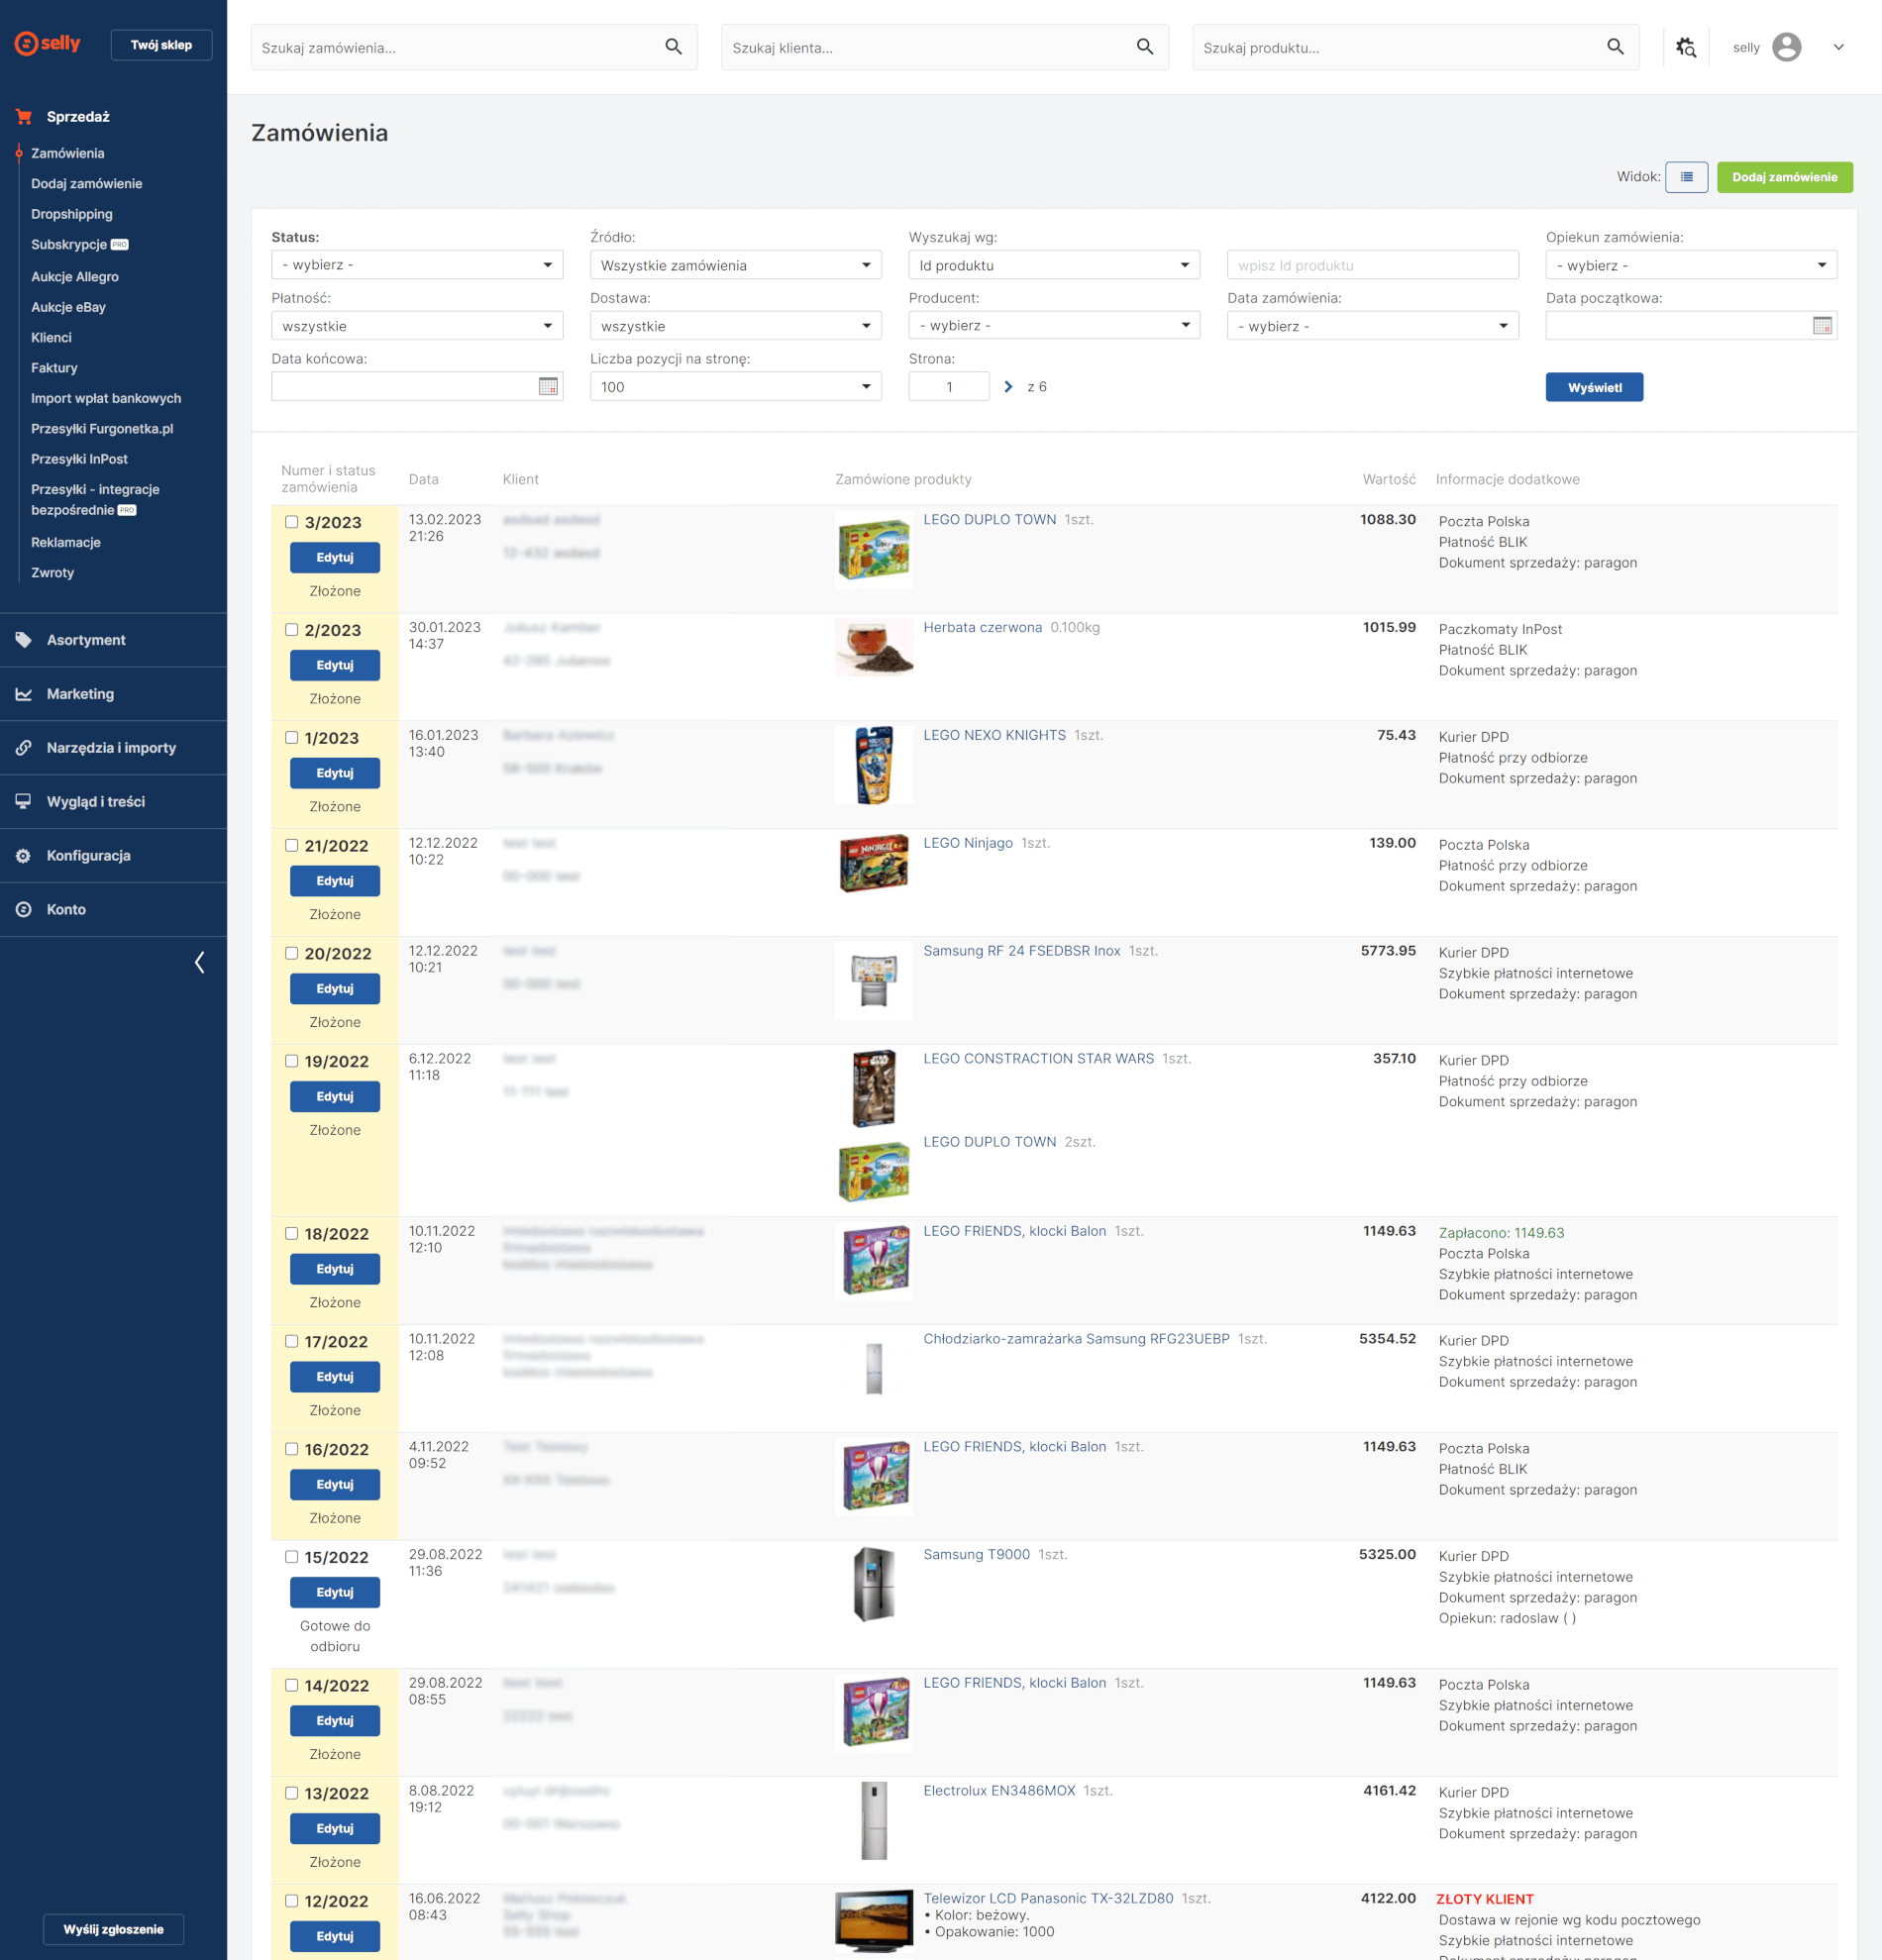Image resolution: width=1882 pixels, height=1960 pixels.
Task: Go to next page with arrow icon
Action: coord(1008,387)
